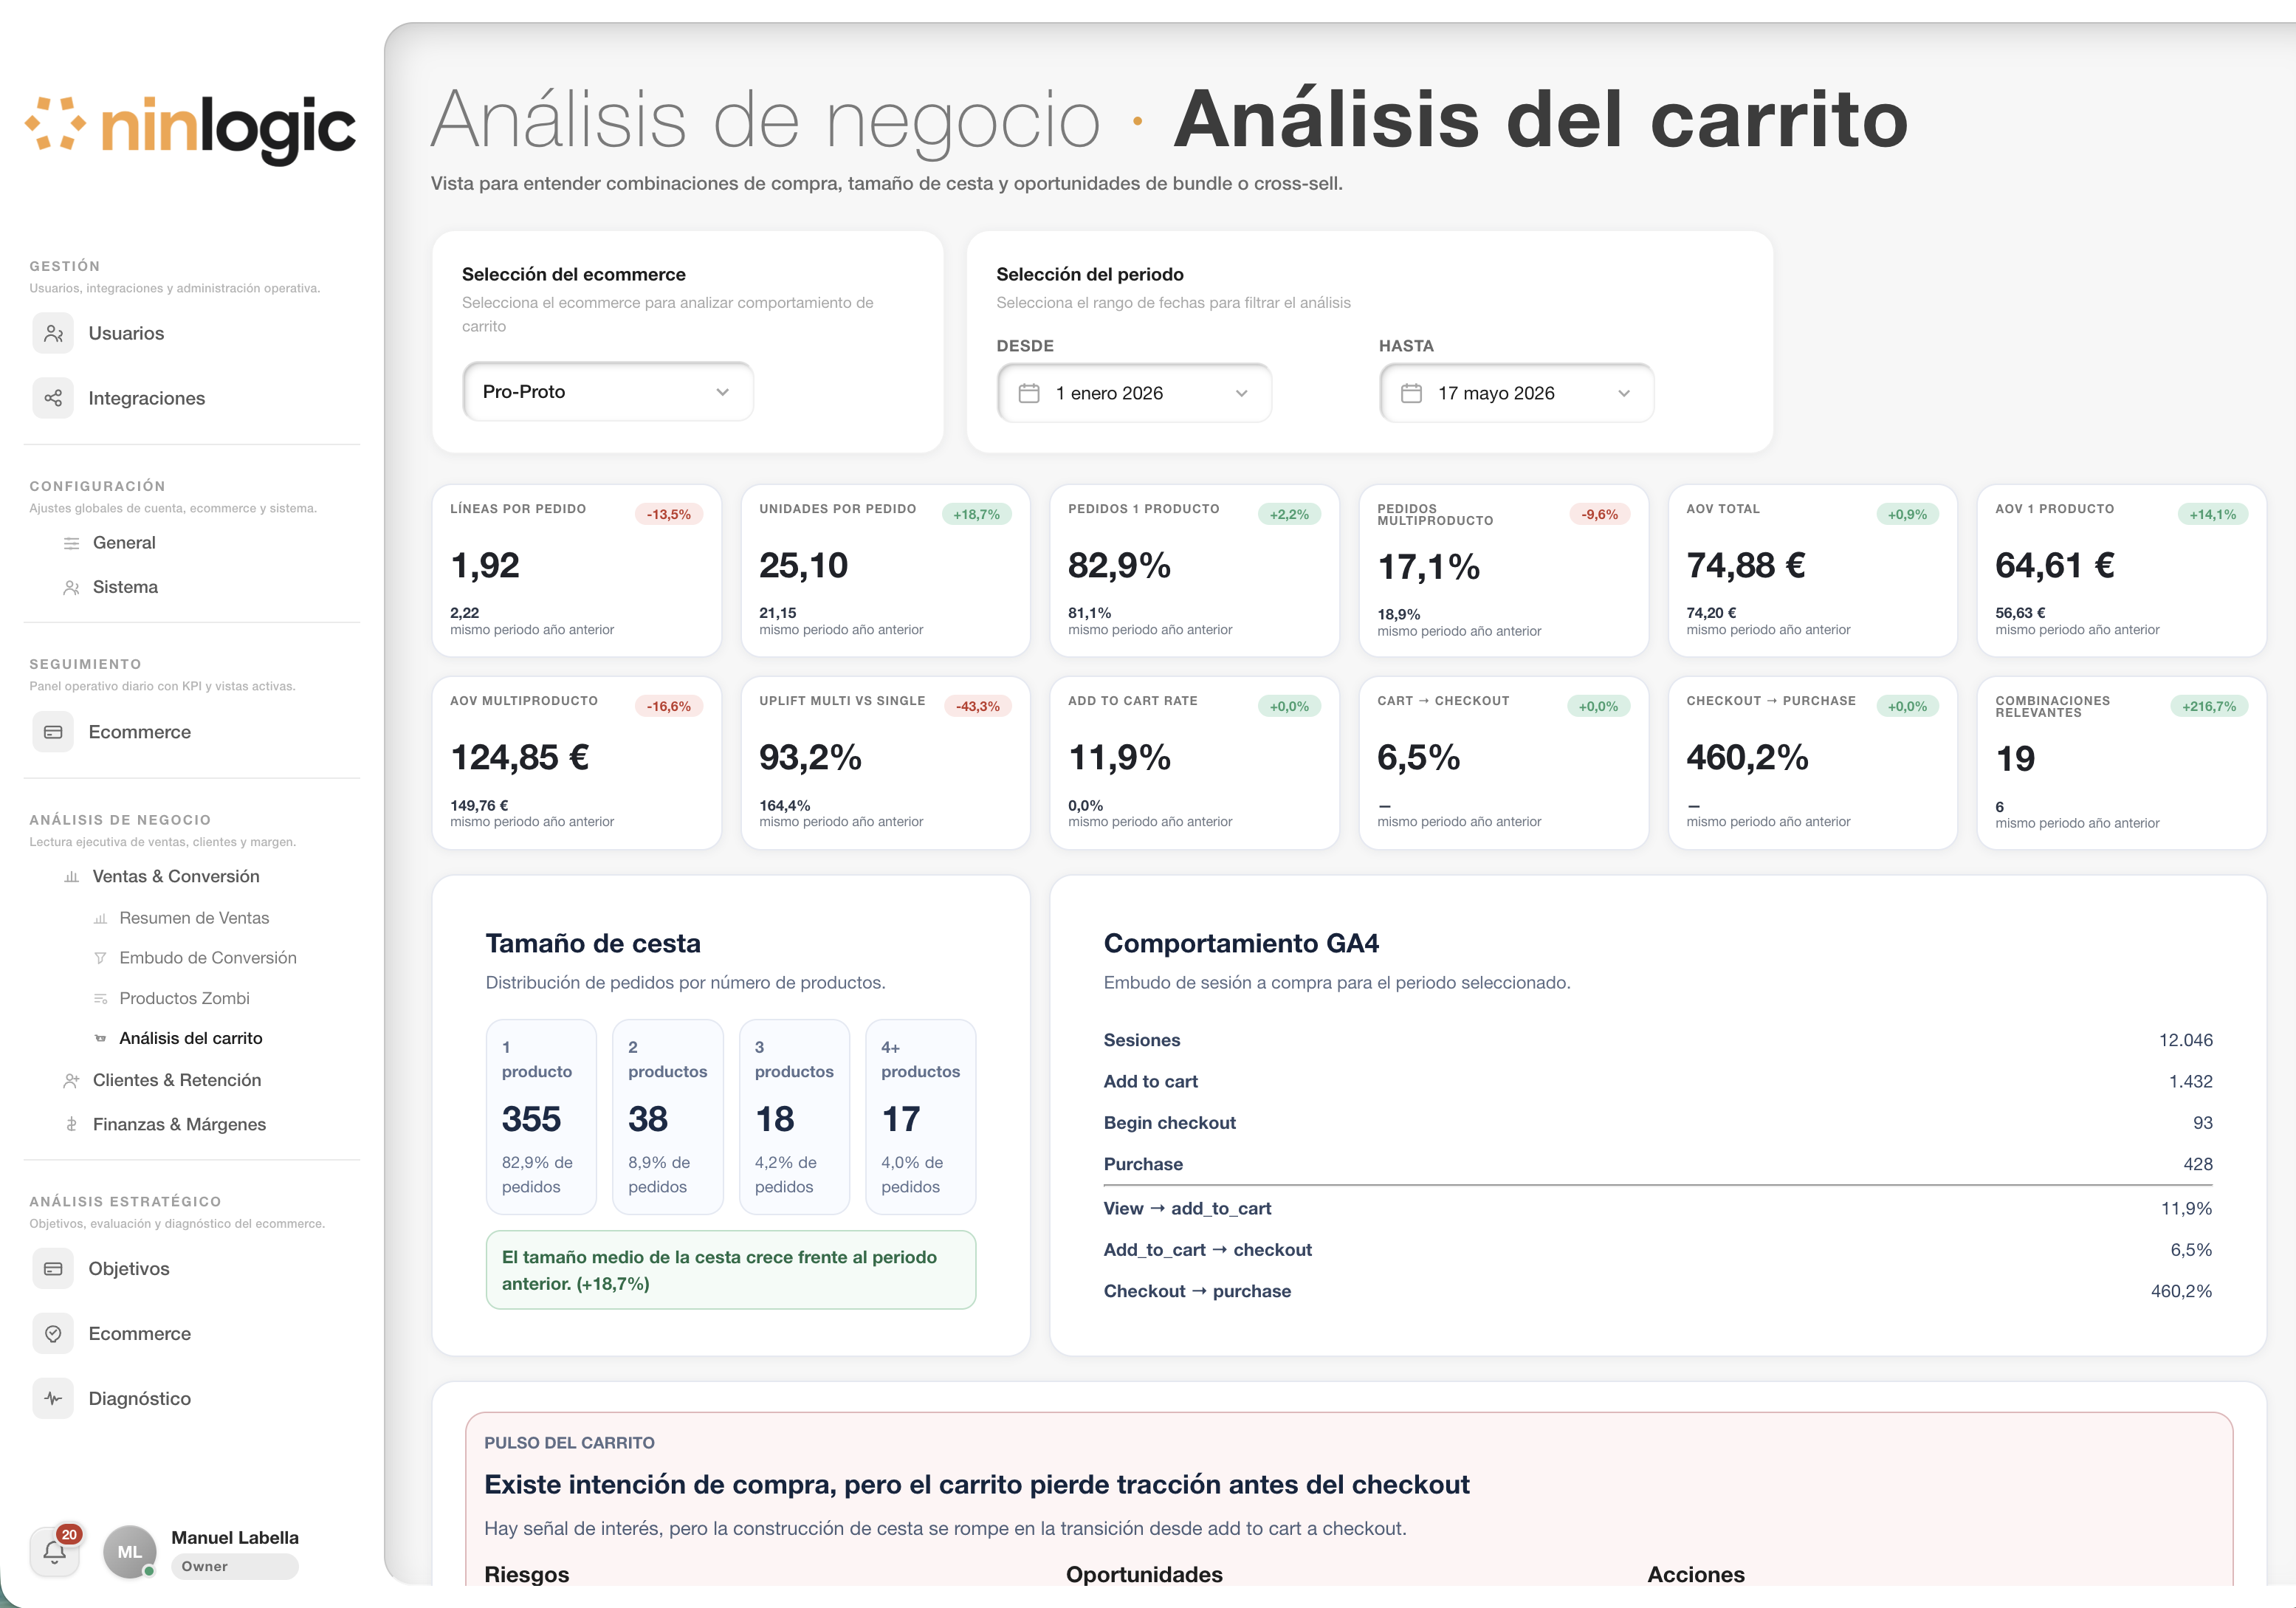
Task: Click Manuel Labella profile name
Action: [x=235, y=1538]
